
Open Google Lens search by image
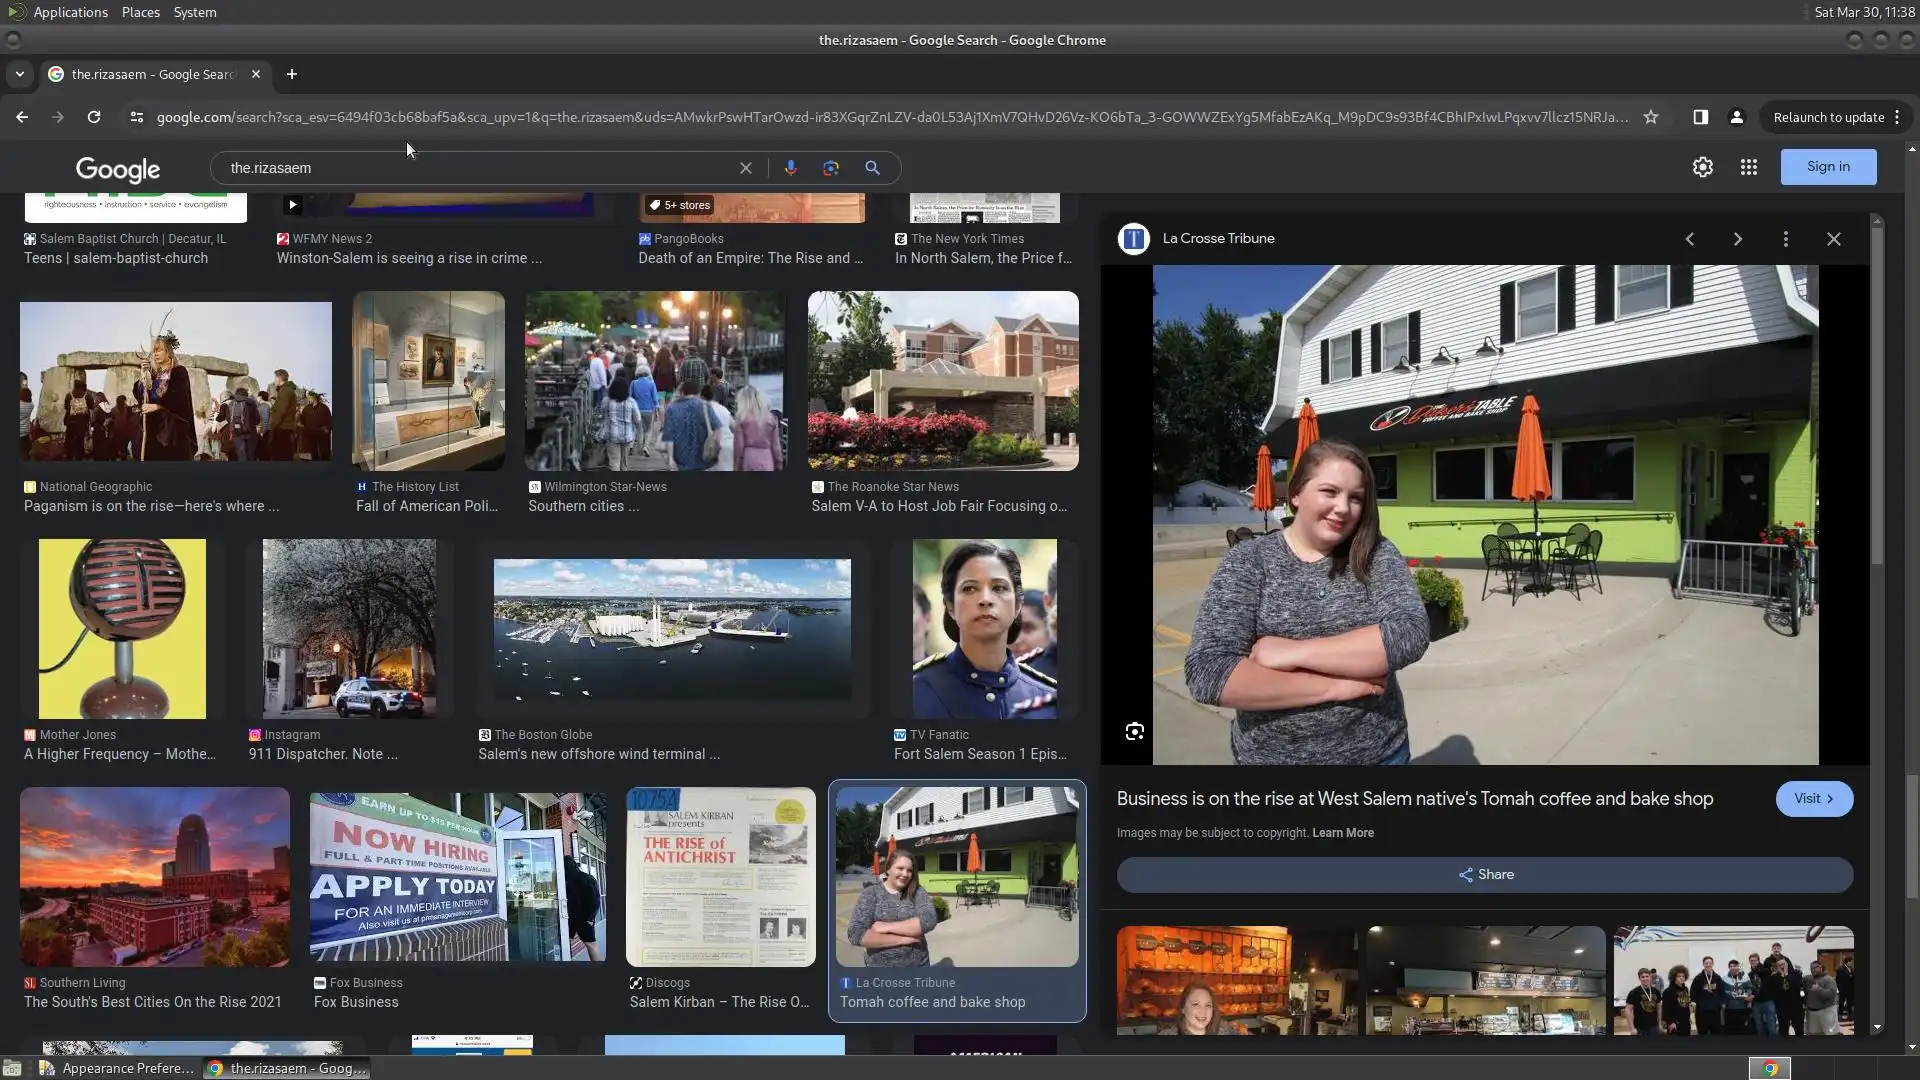[x=830, y=168]
